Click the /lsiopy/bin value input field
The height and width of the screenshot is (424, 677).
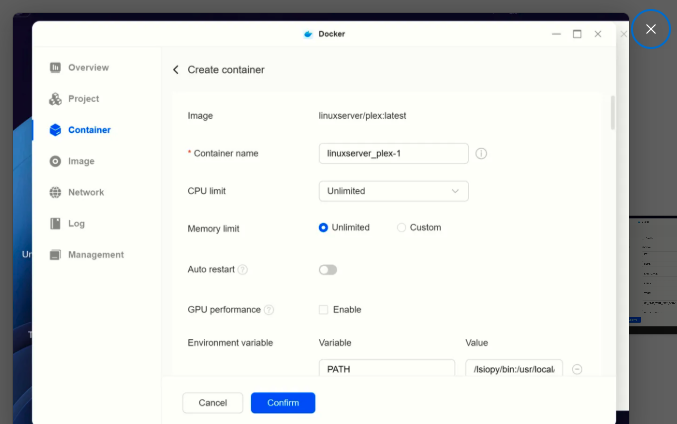514,369
